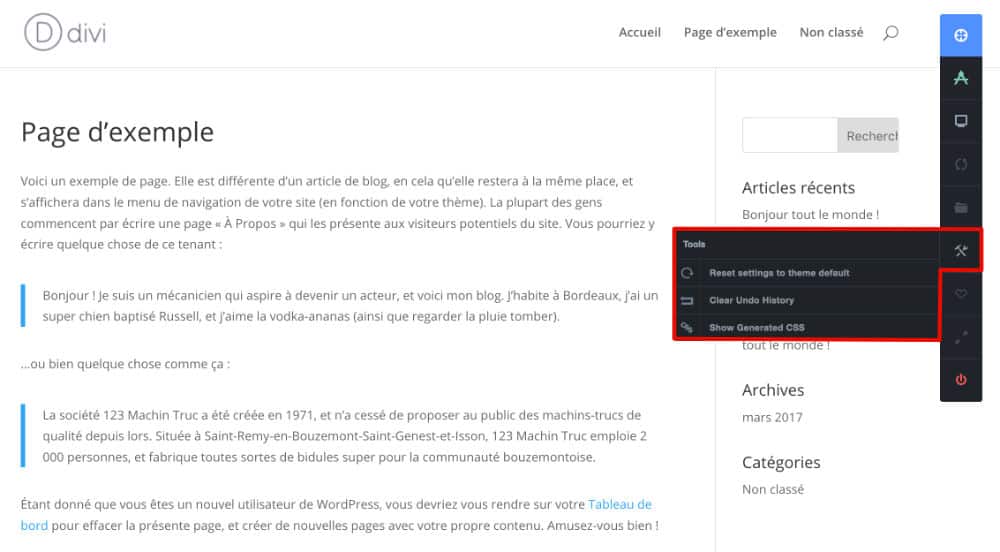Screen dimensions: 1000x552
Task: Open Page d'exemple nav item
Action: (730, 33)
